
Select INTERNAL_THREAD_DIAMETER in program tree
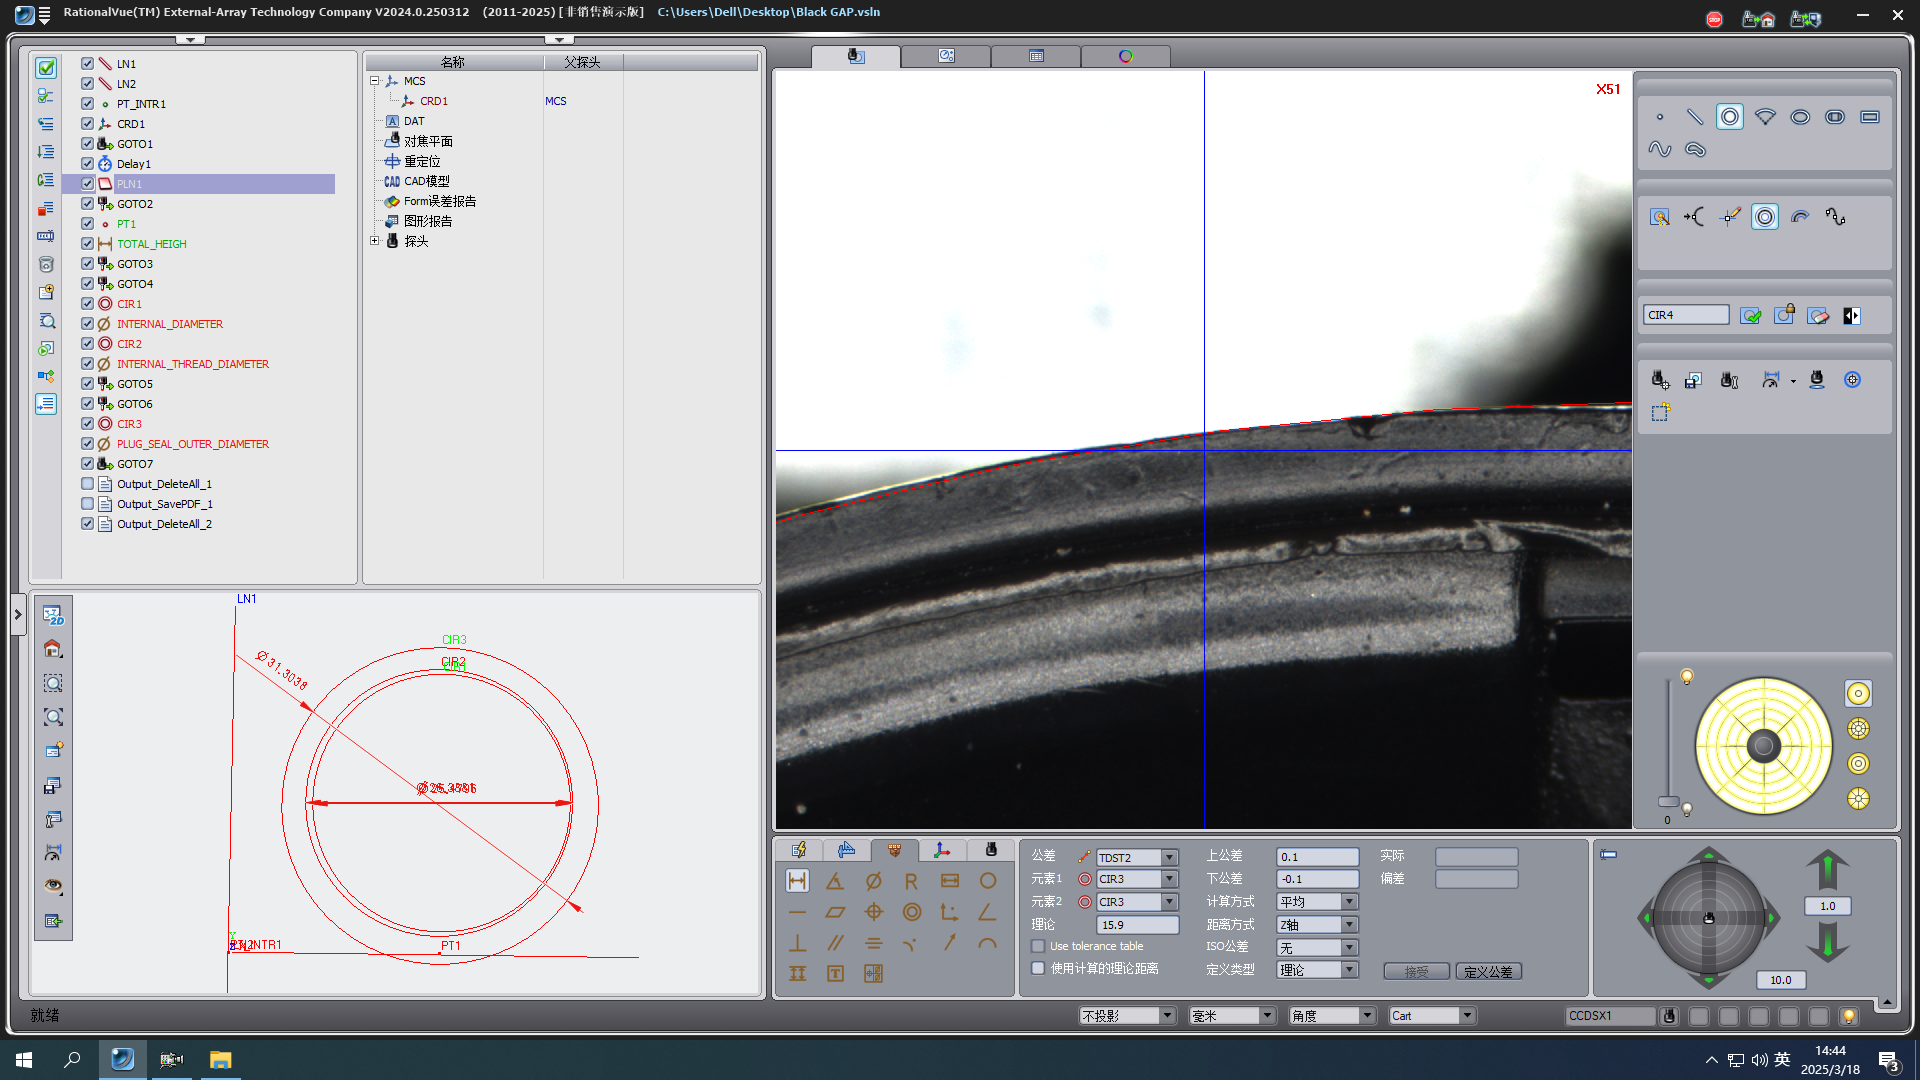[x=193, y=364]
